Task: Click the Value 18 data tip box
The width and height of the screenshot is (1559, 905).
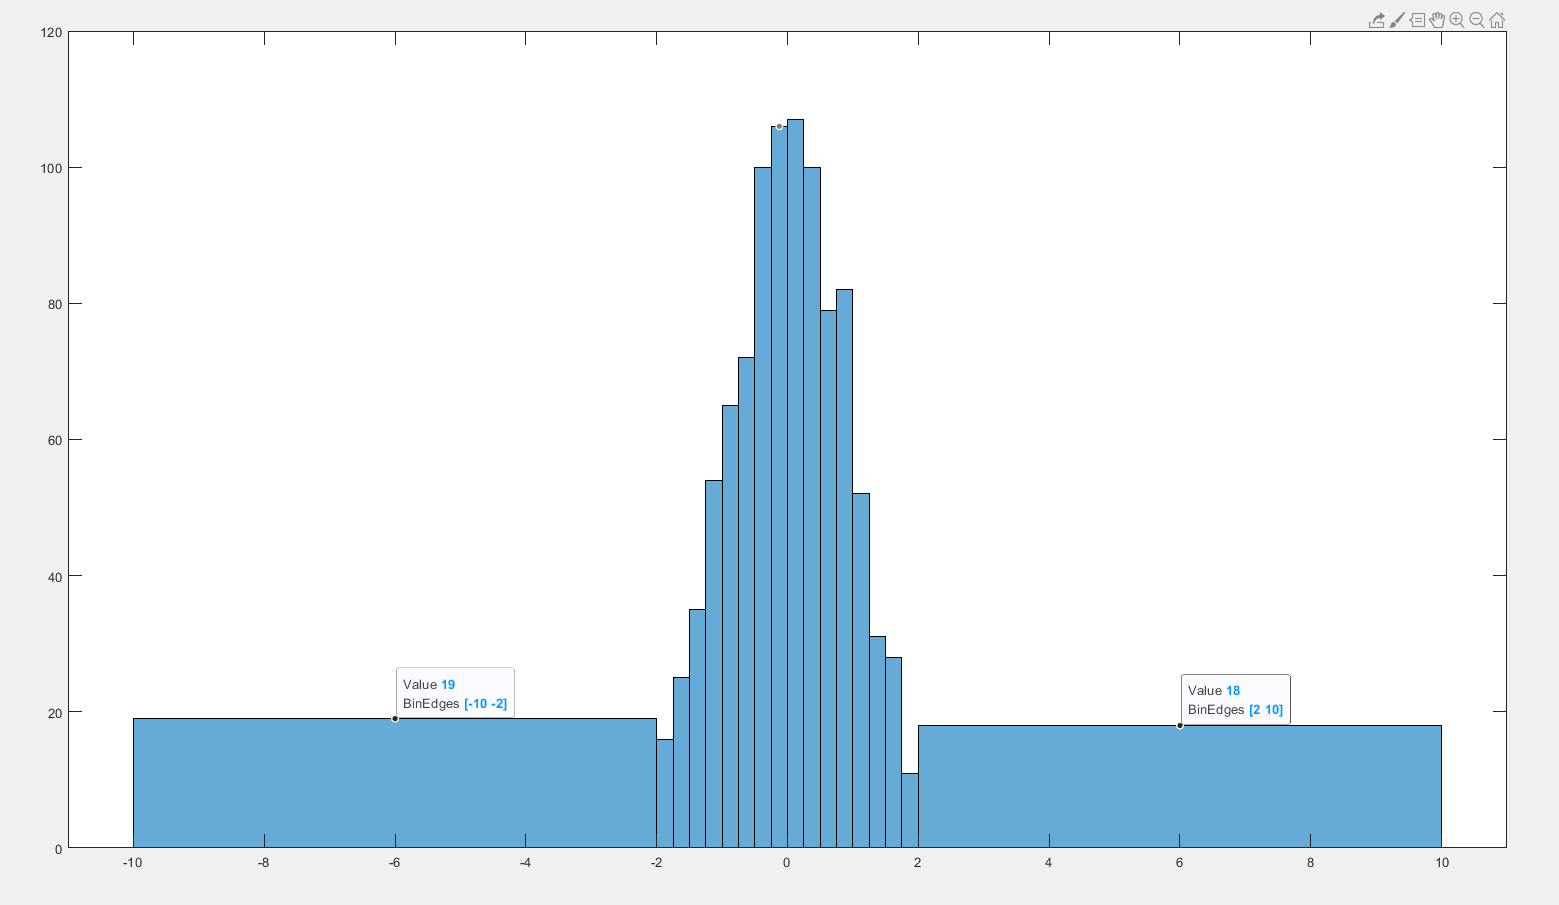Action: [x=1235, y=700]
